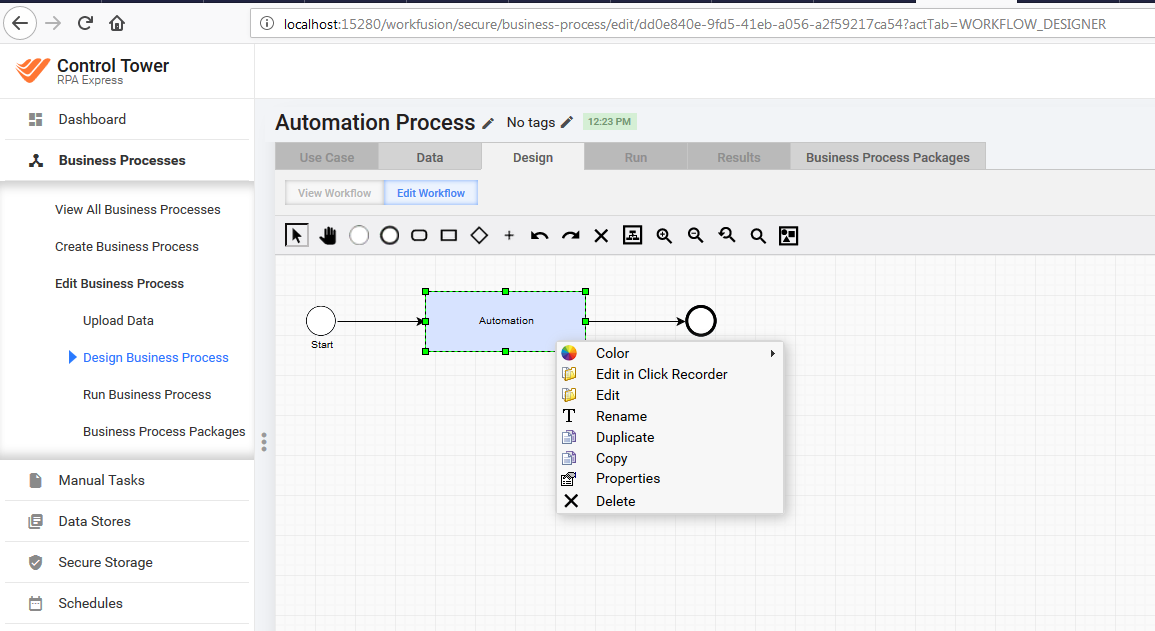1155x631 pixels.
Task: Click the browser forward arrow
Action: pyautogui.click(x=53, y=24)
